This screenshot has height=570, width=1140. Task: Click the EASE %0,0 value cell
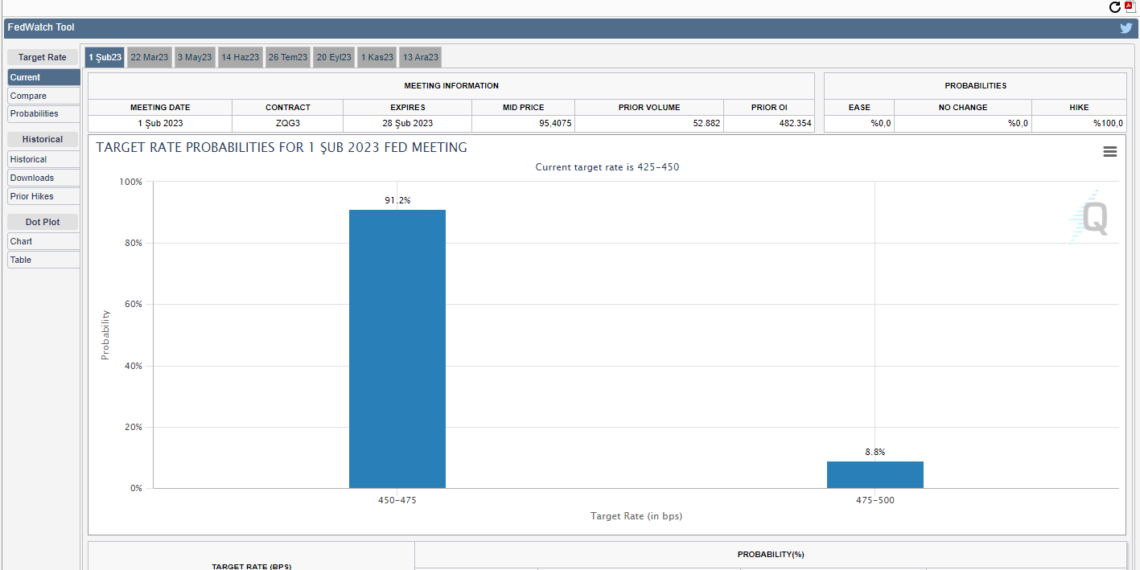[x=859, y=124]
